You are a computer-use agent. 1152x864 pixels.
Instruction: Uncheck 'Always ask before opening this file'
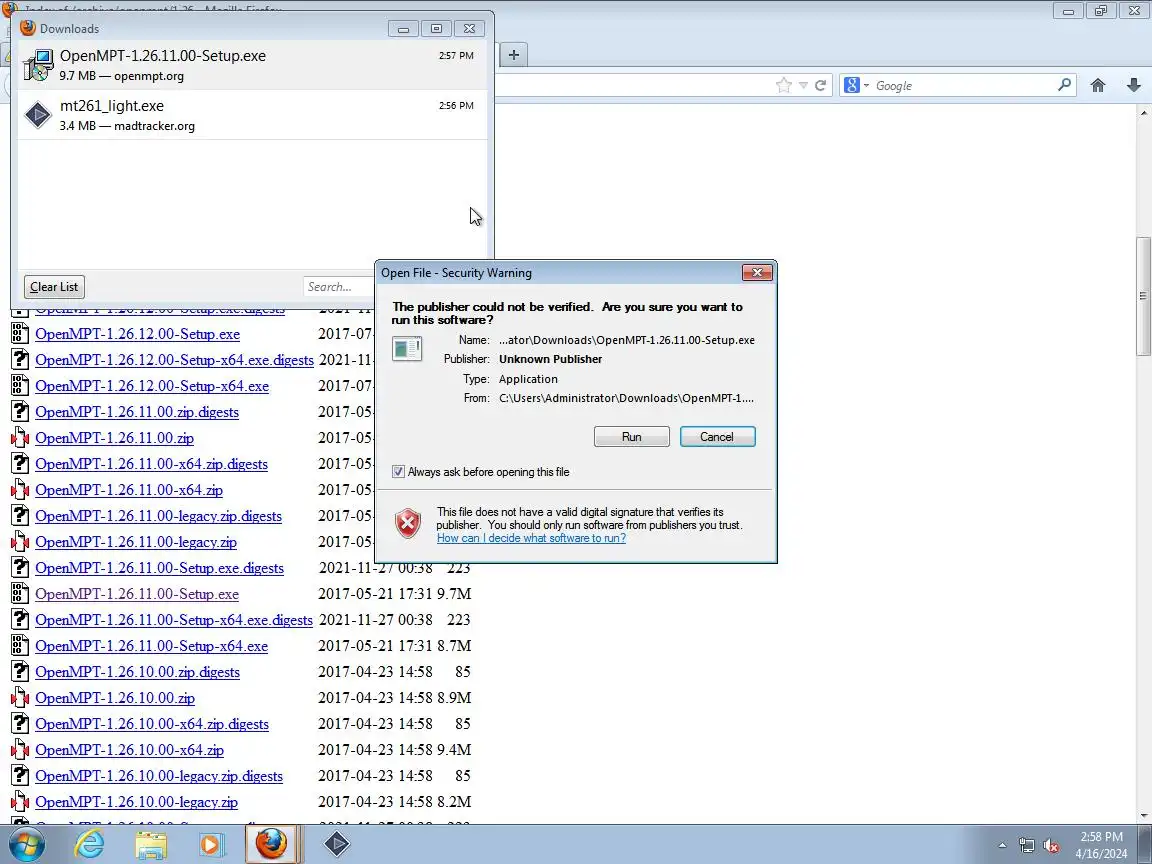tap(398, 472)
